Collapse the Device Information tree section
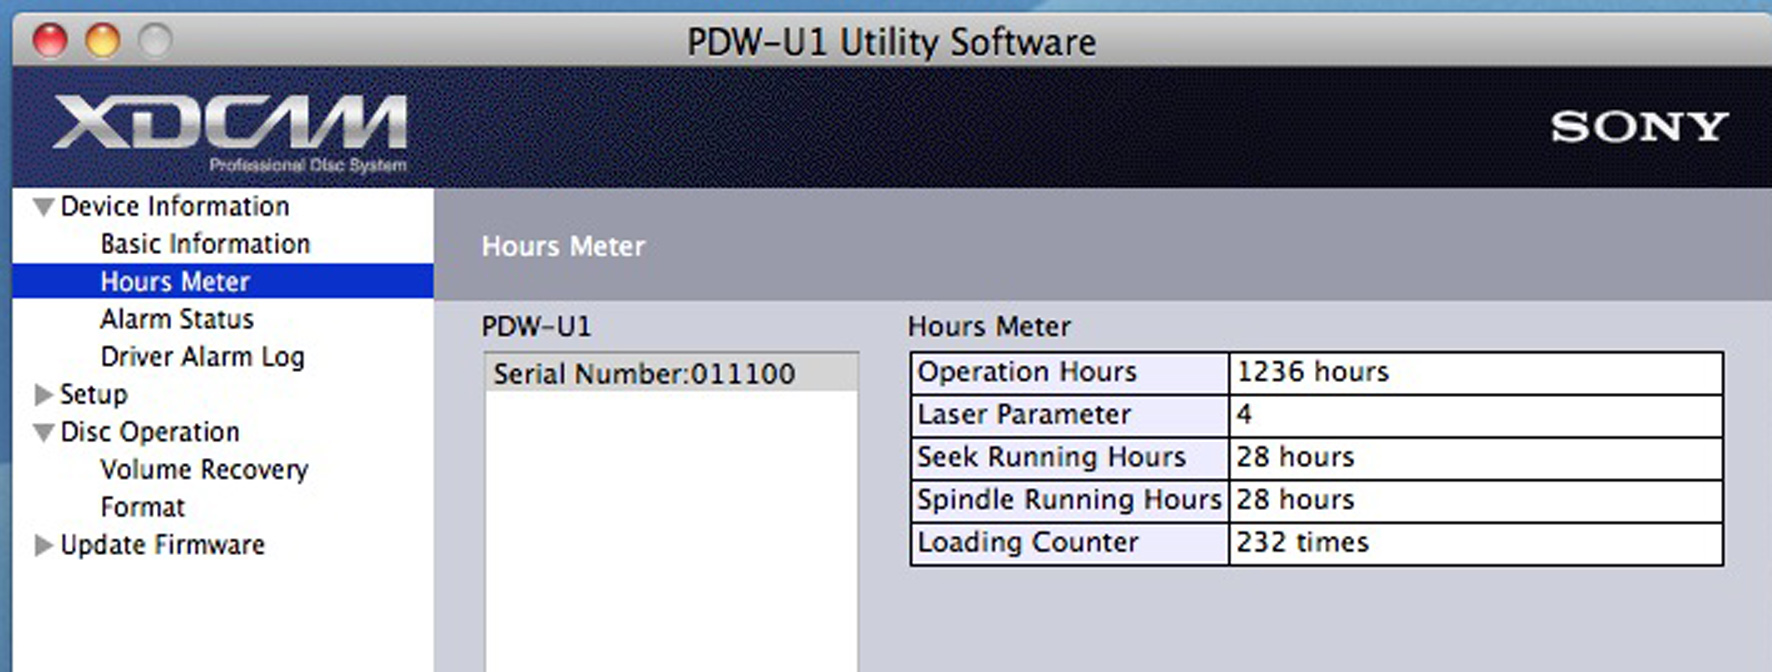The width and height of the screenshot is (1772, 672). pos(43,207)
